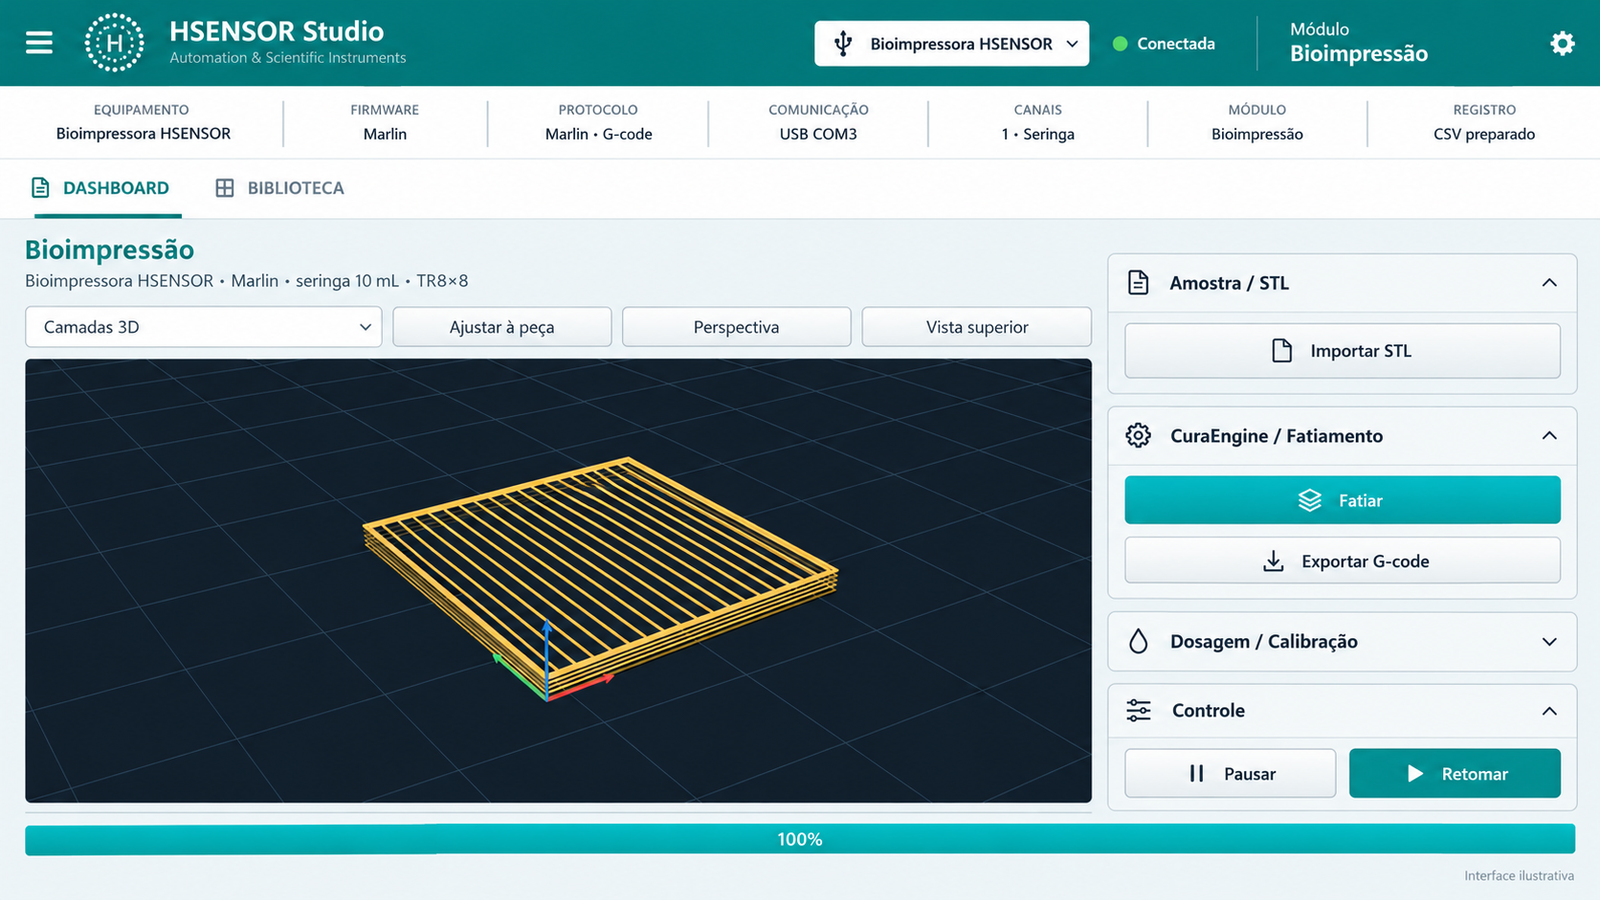
Task: Open the Camadas 3D view dropdown
Action: (203, 327)
